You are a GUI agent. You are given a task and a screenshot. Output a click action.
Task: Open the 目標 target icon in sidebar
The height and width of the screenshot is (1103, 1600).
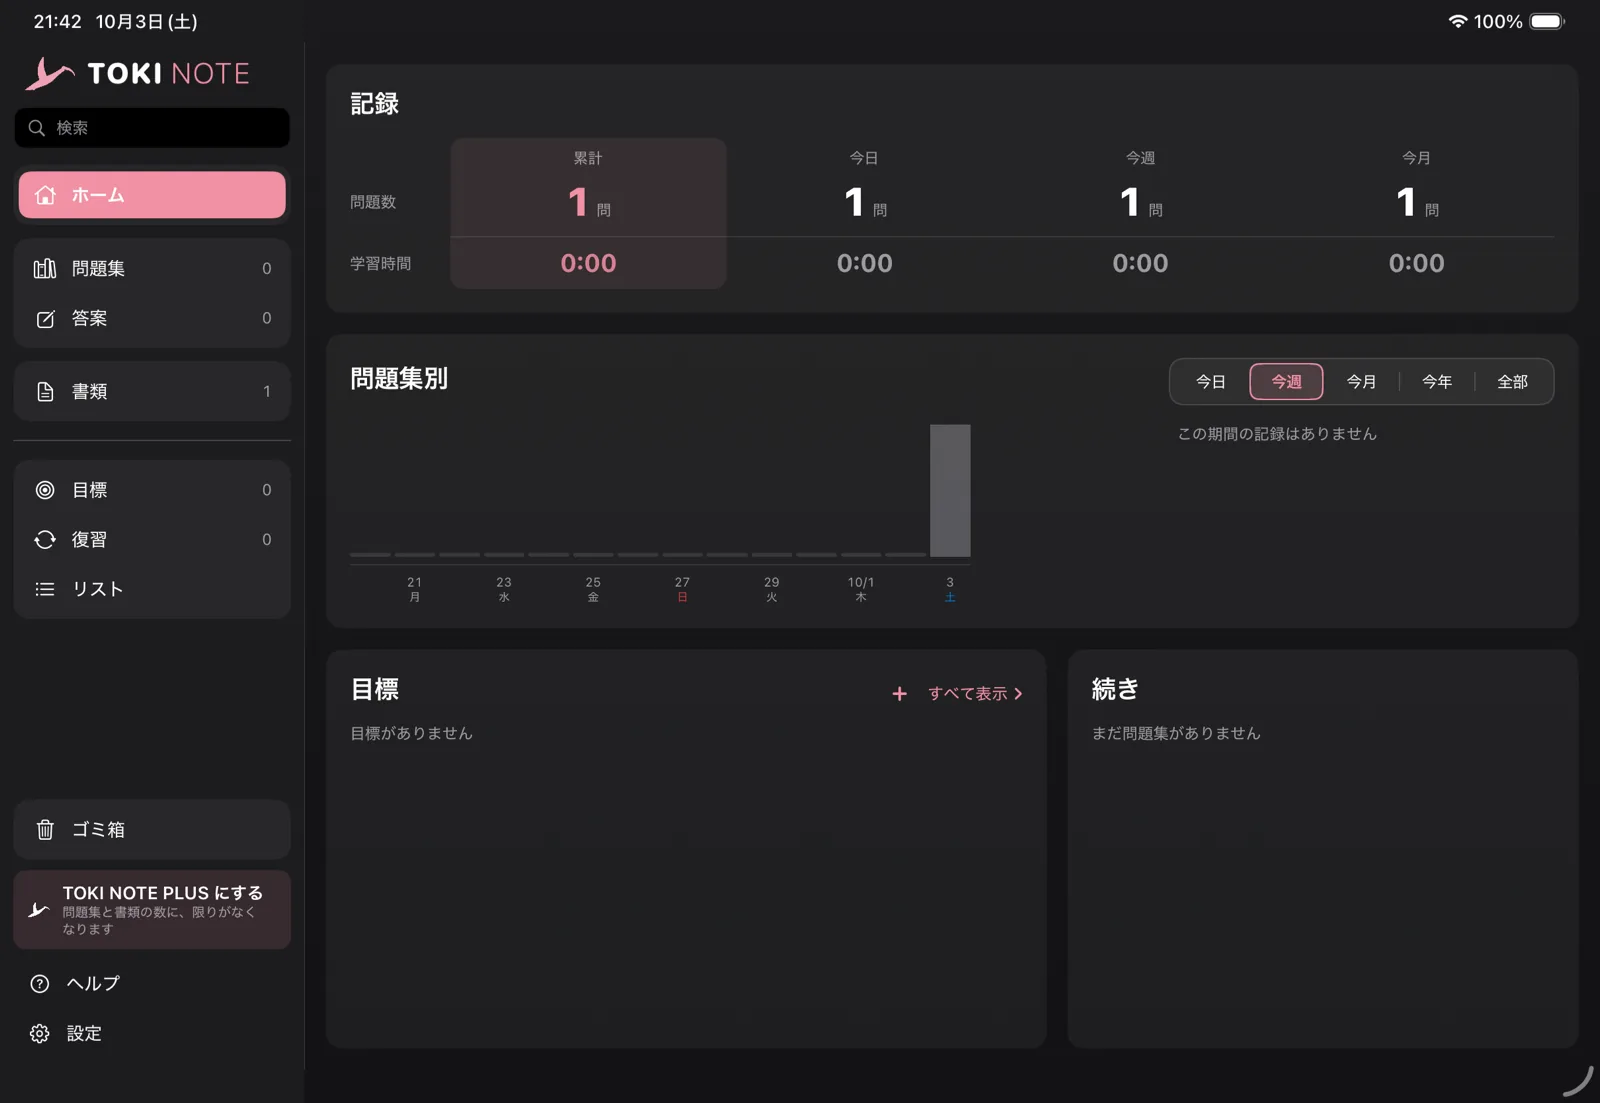pyautogui.click(x=45, y=490)
